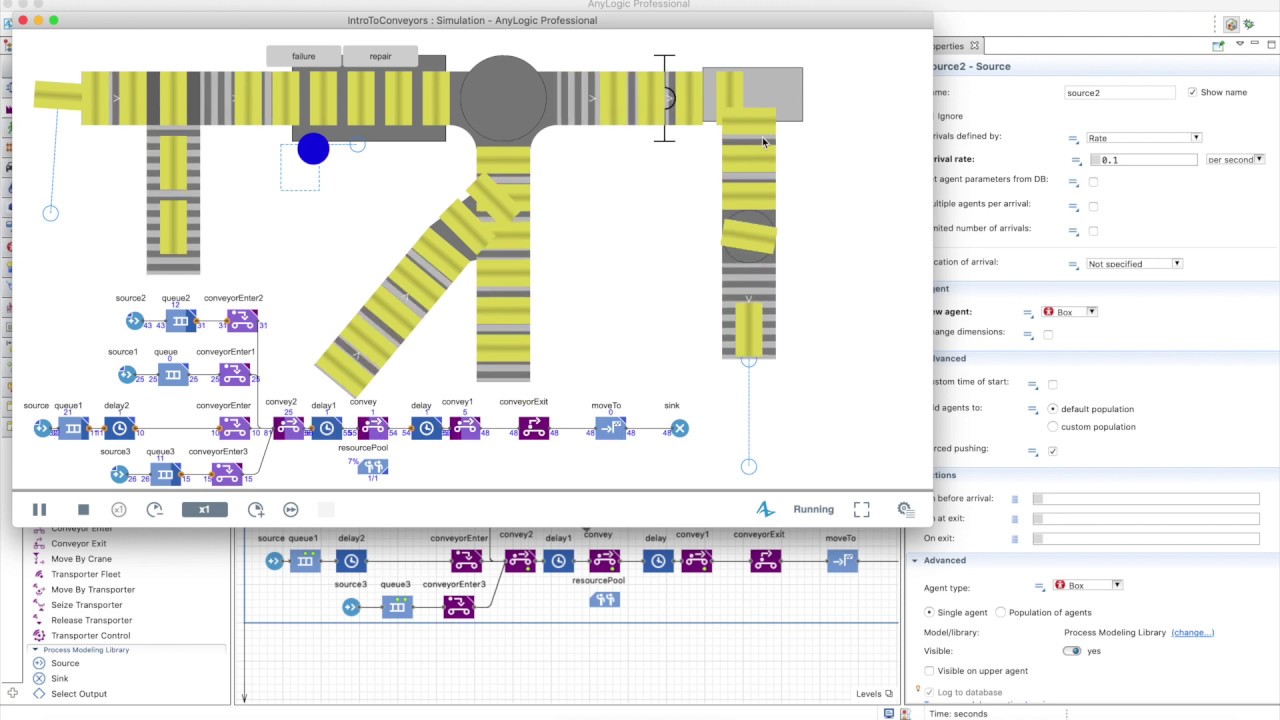
Task: Click the resourcePool block in running flowchart
Action: (373, 467)
